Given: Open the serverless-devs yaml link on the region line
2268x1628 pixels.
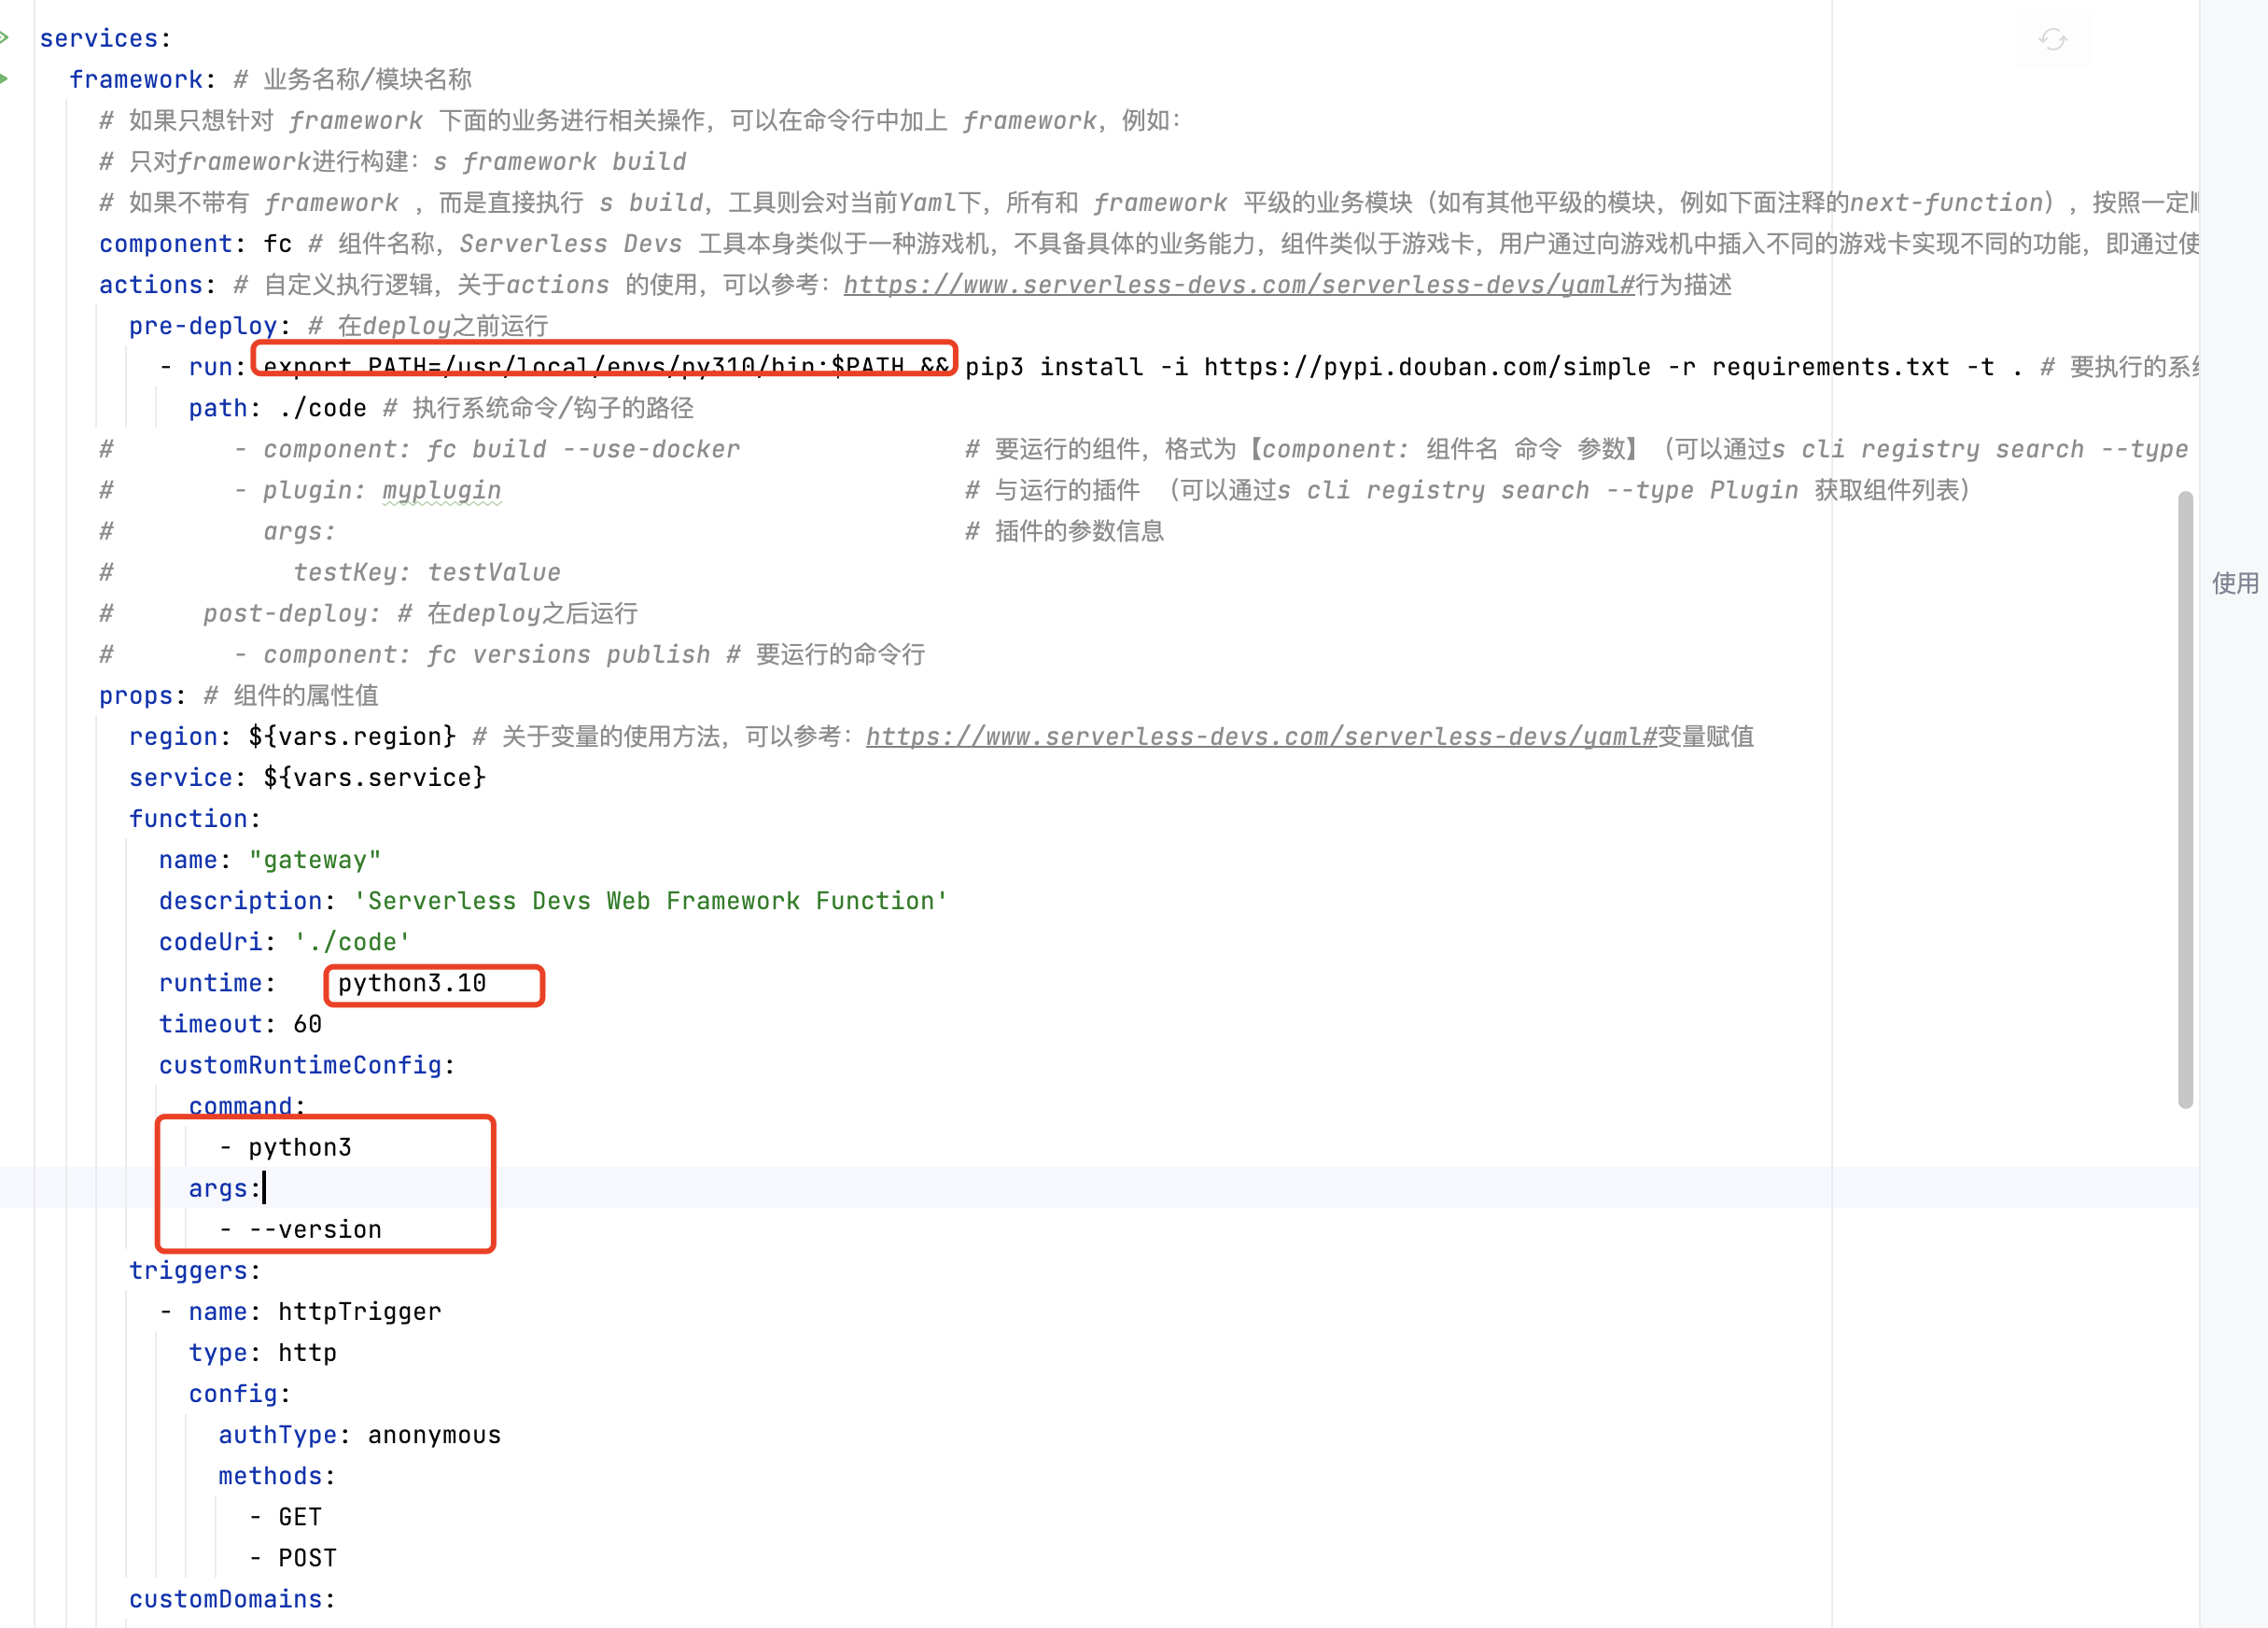Looking at the screenshot, I should 1261,737.
